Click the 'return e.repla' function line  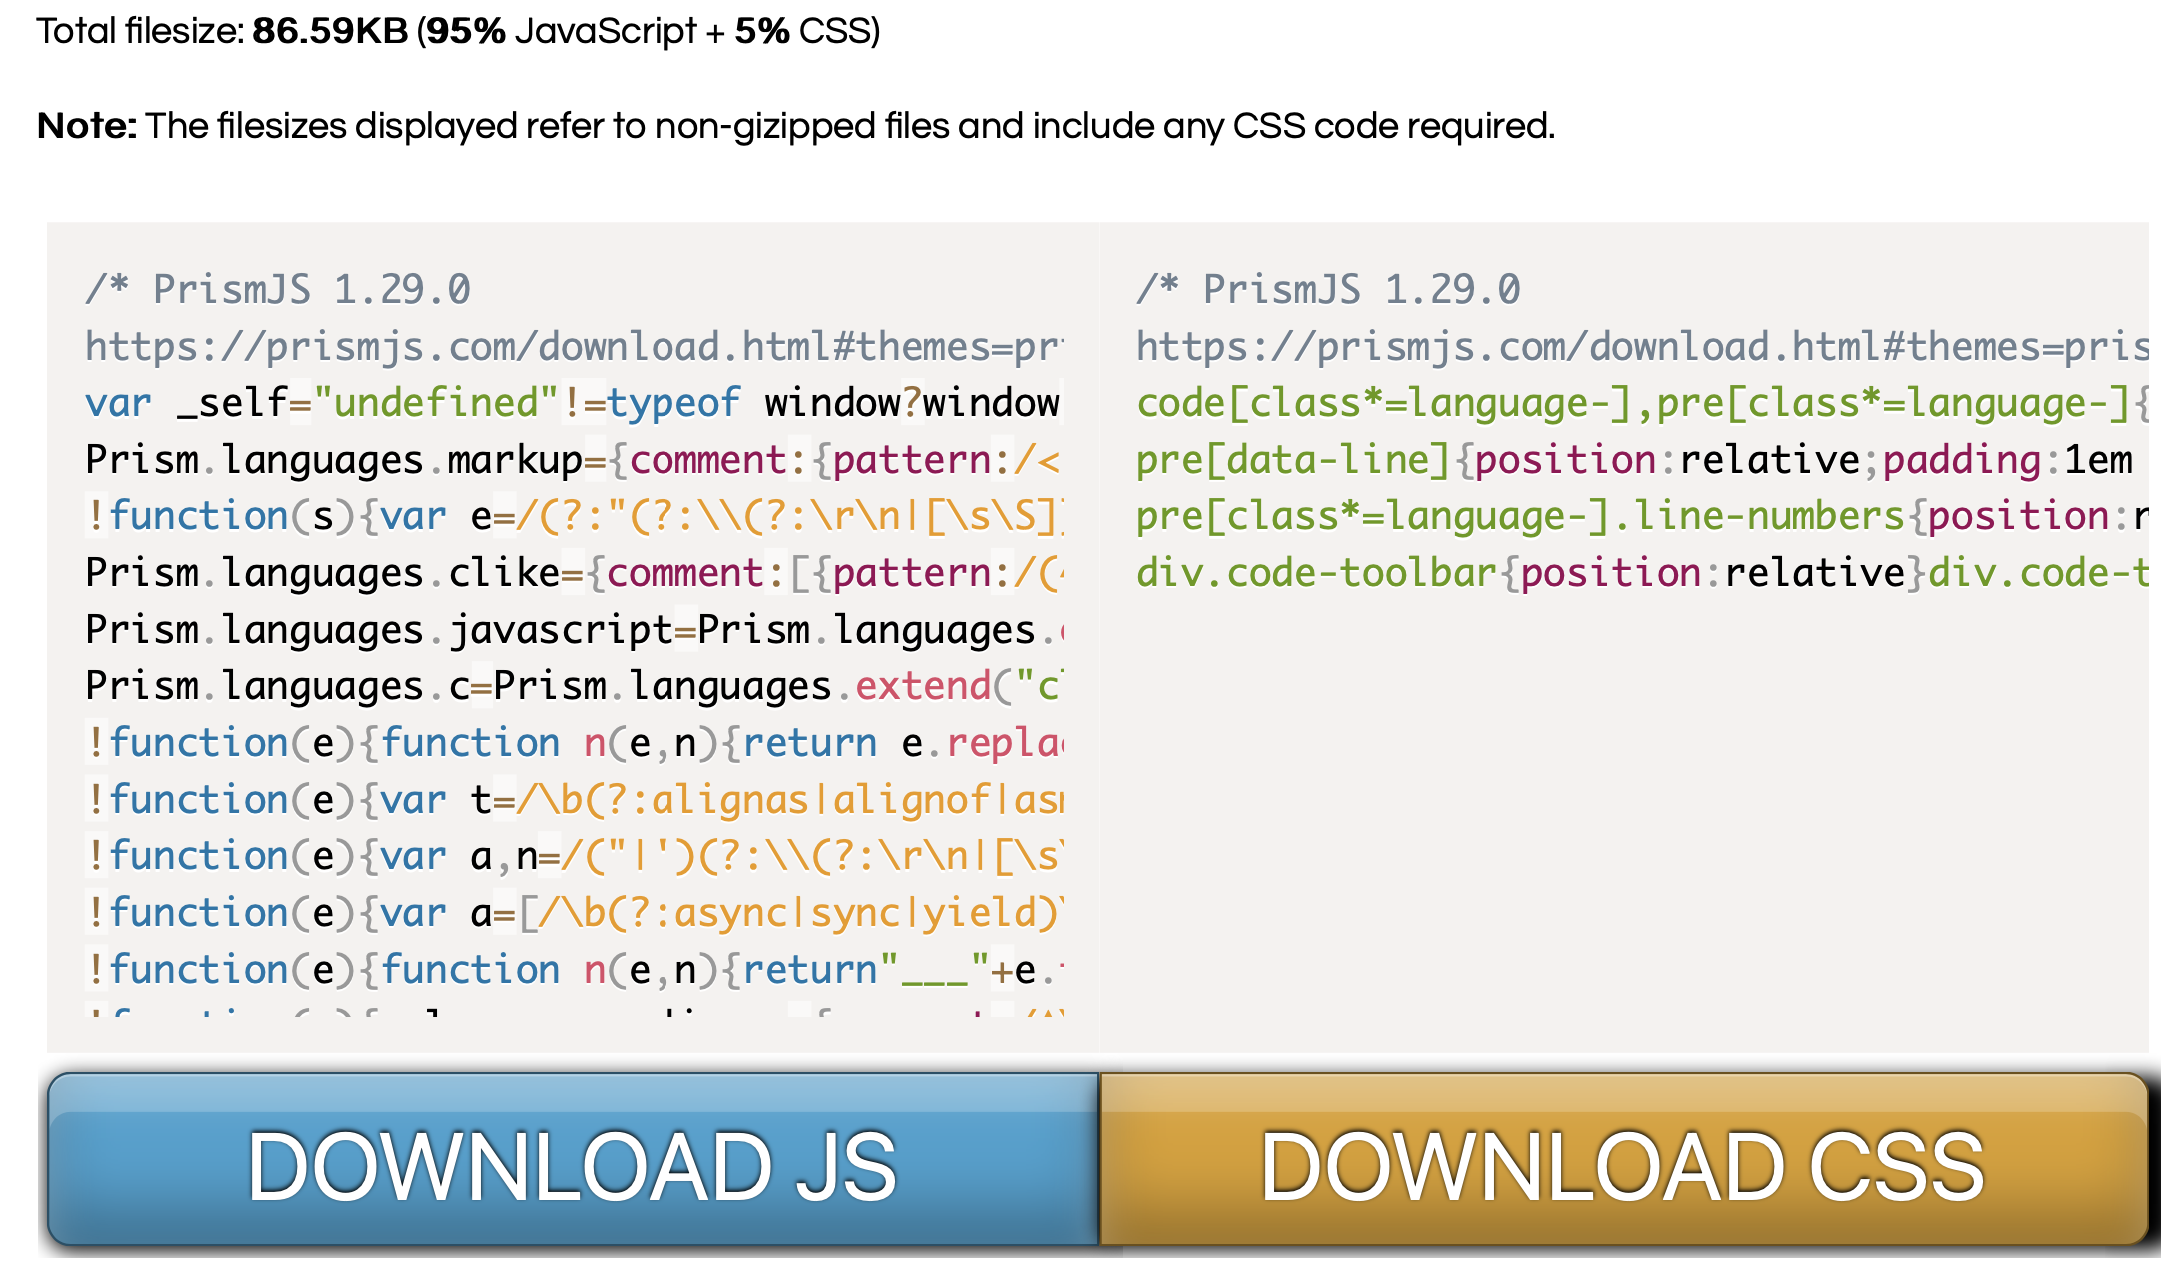click(574, 743)
